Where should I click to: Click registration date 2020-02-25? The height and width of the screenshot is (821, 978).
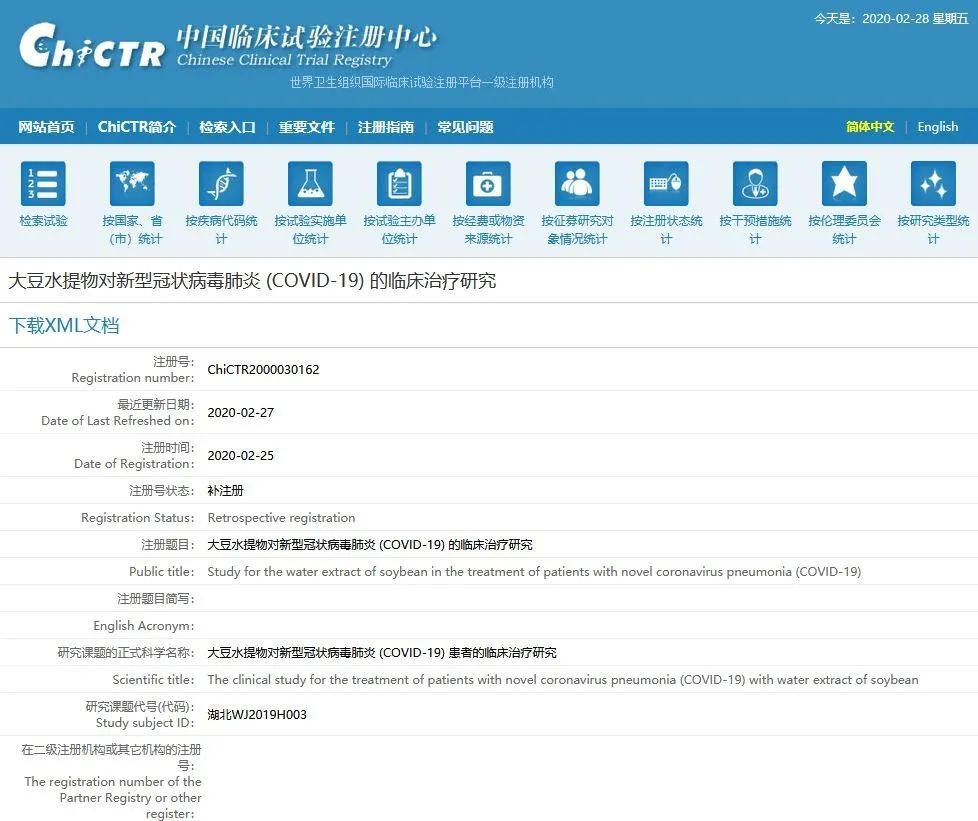click(x=240, y=455)
